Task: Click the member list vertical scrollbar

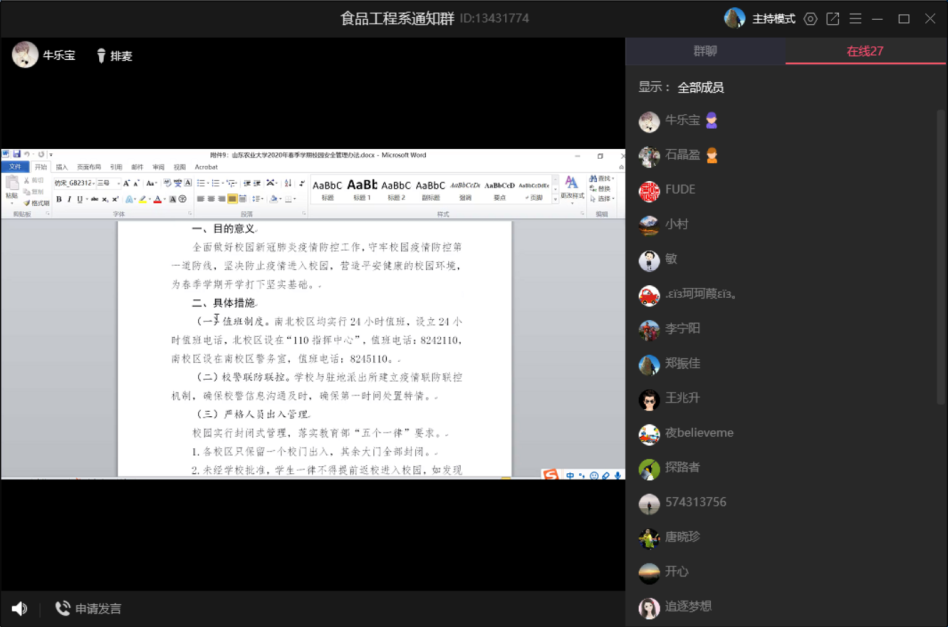Action: coord(941,250)
